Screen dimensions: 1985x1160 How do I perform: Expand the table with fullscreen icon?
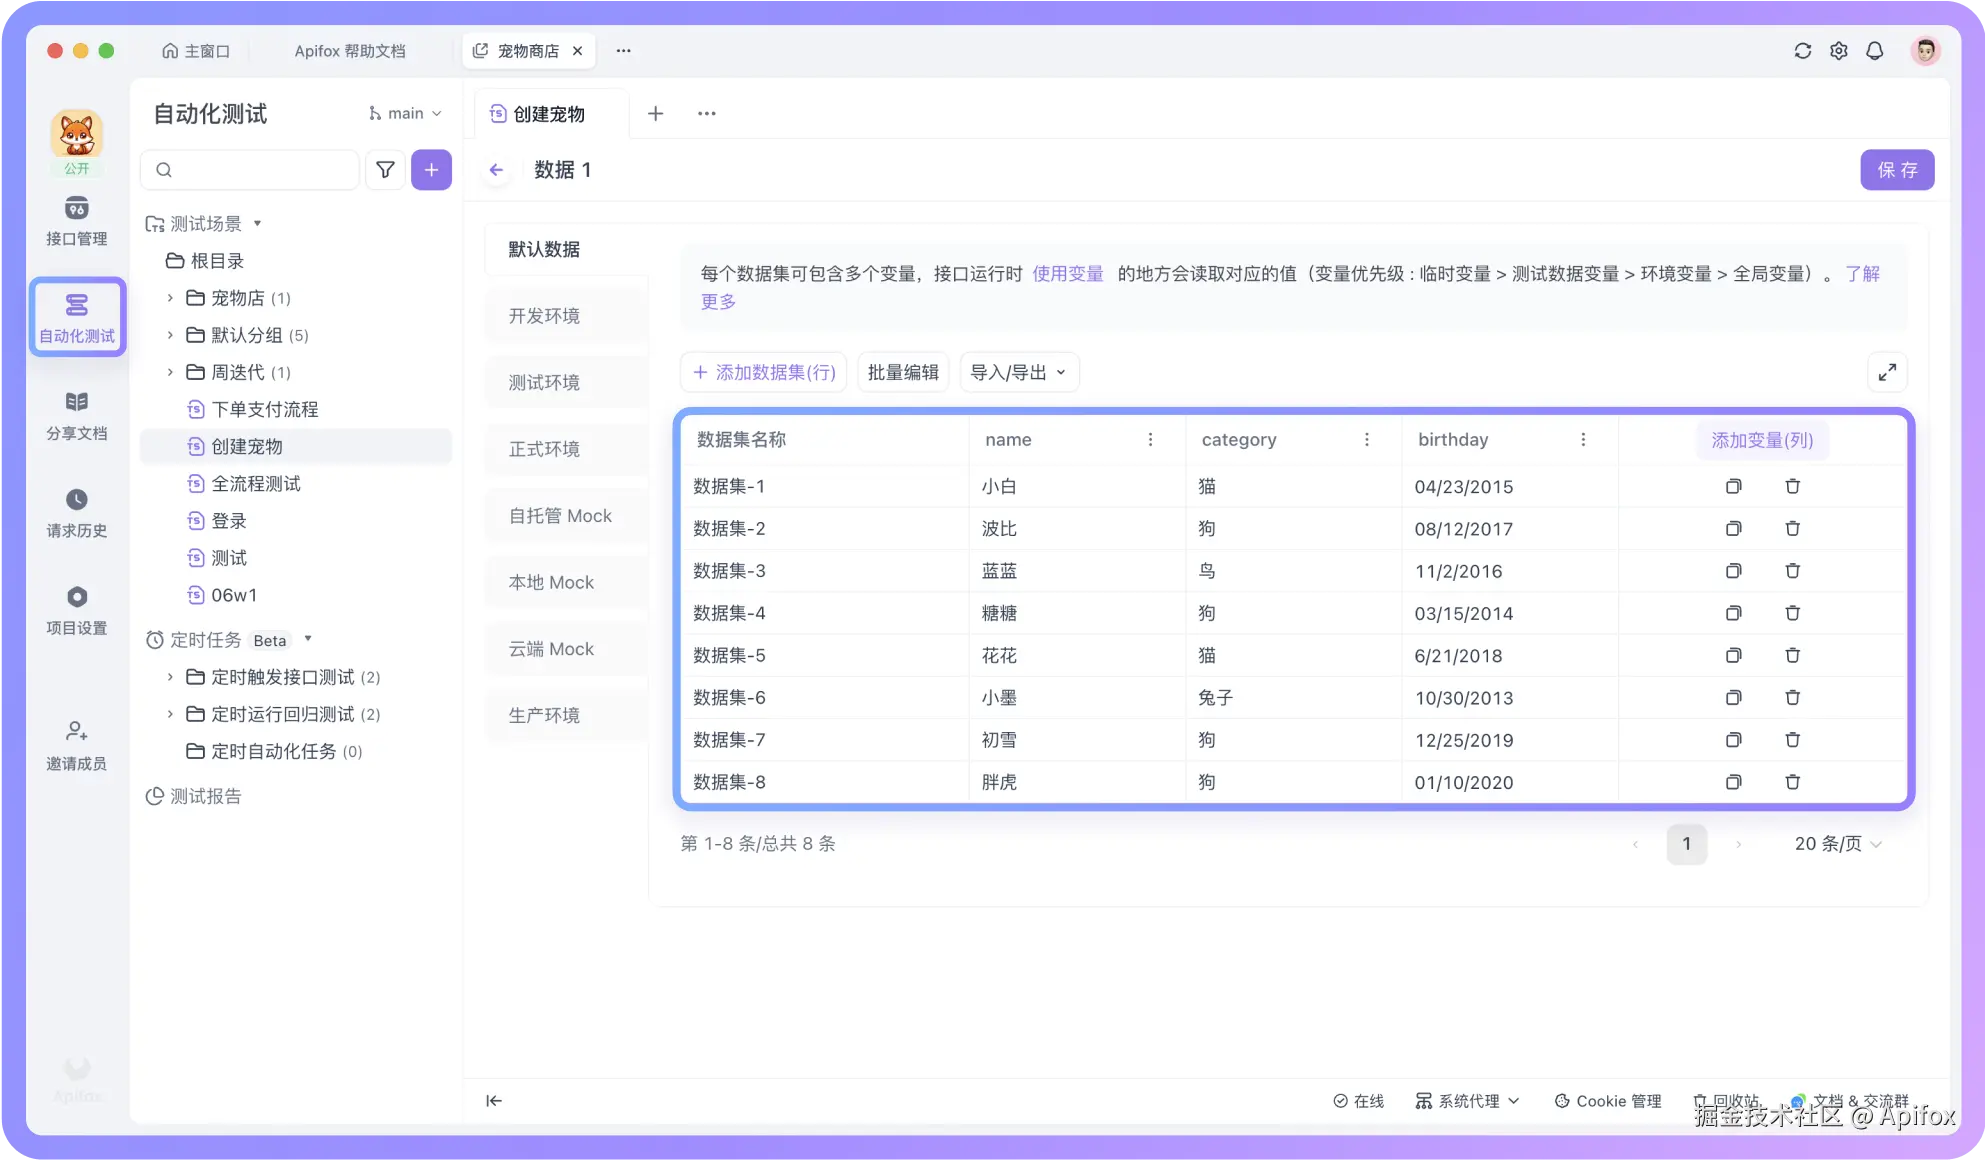coord(1887,372)
